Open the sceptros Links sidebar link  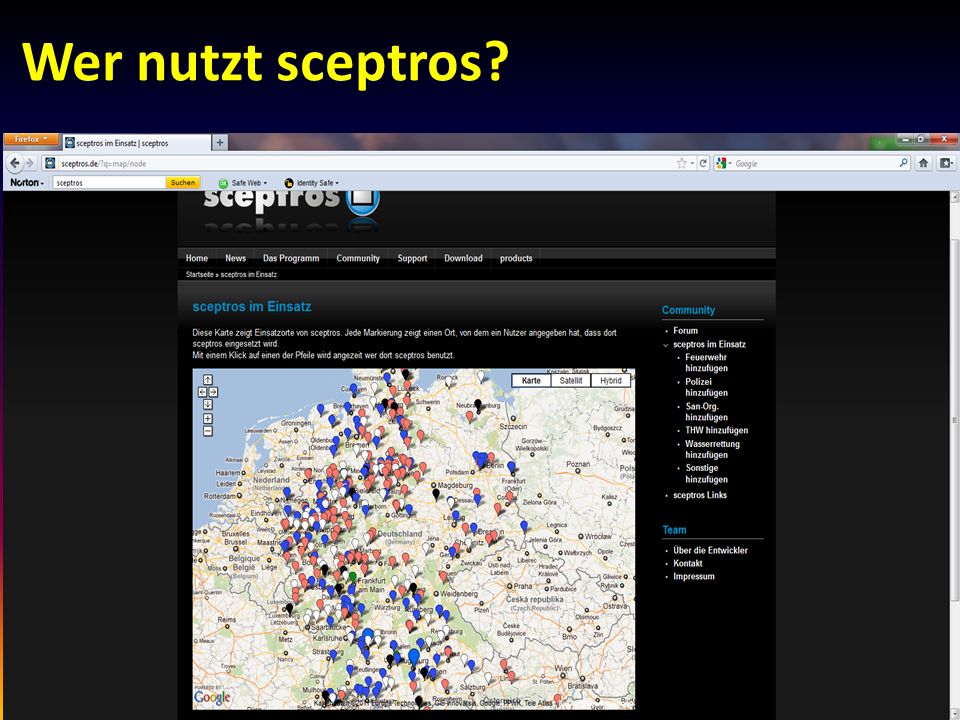tap(700, 495)
